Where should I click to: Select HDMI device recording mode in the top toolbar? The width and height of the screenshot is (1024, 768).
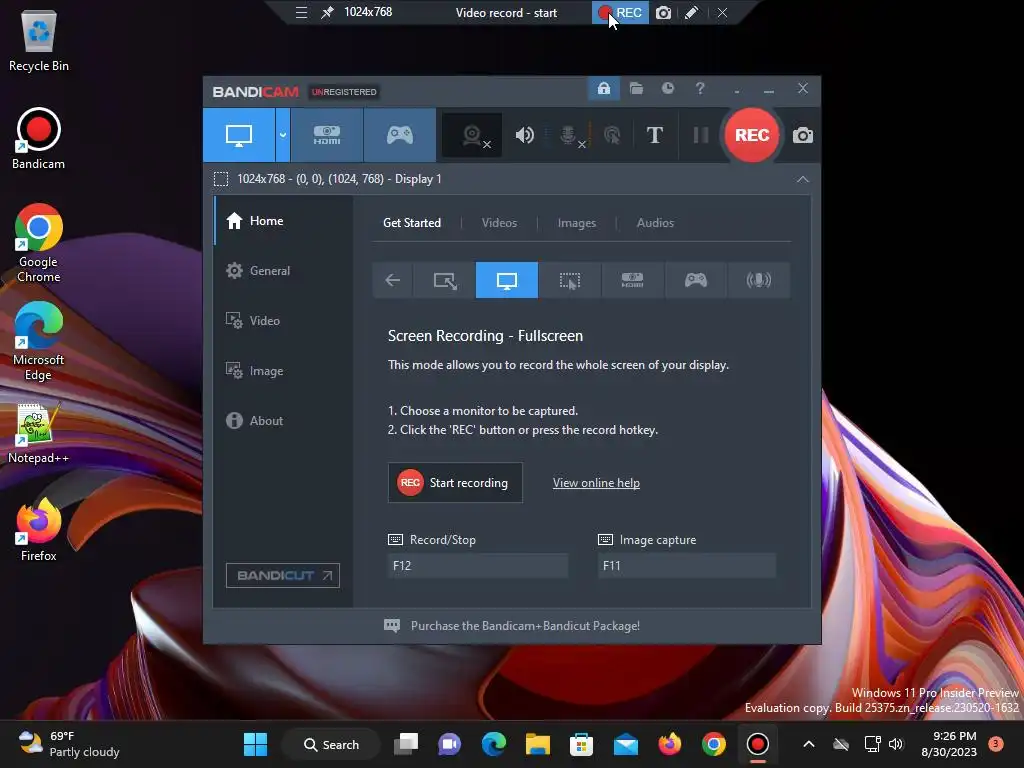(x=327, y=135)
